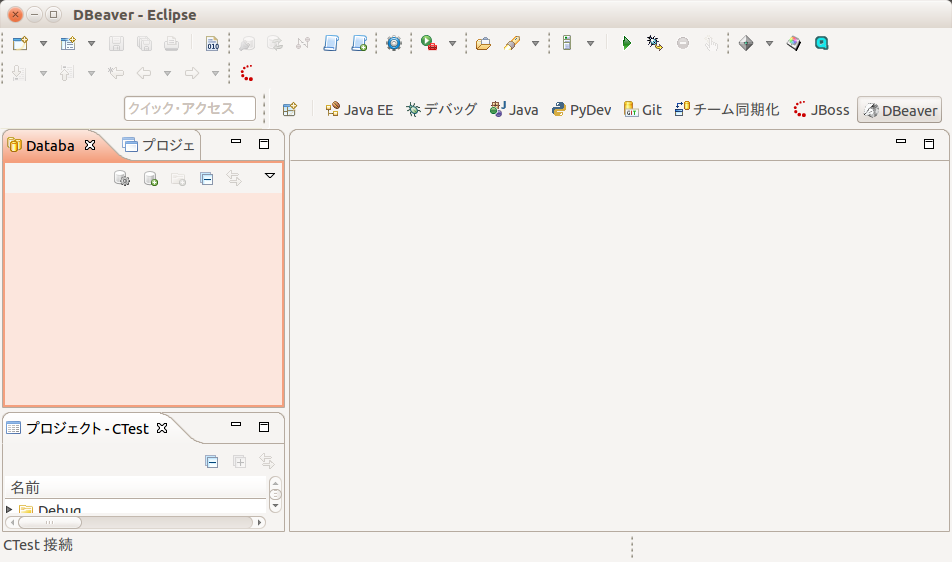The height and width of the screenshot is (562, 952).
Task: Click the grayed Print icon
Action: [x=172, y=43]
